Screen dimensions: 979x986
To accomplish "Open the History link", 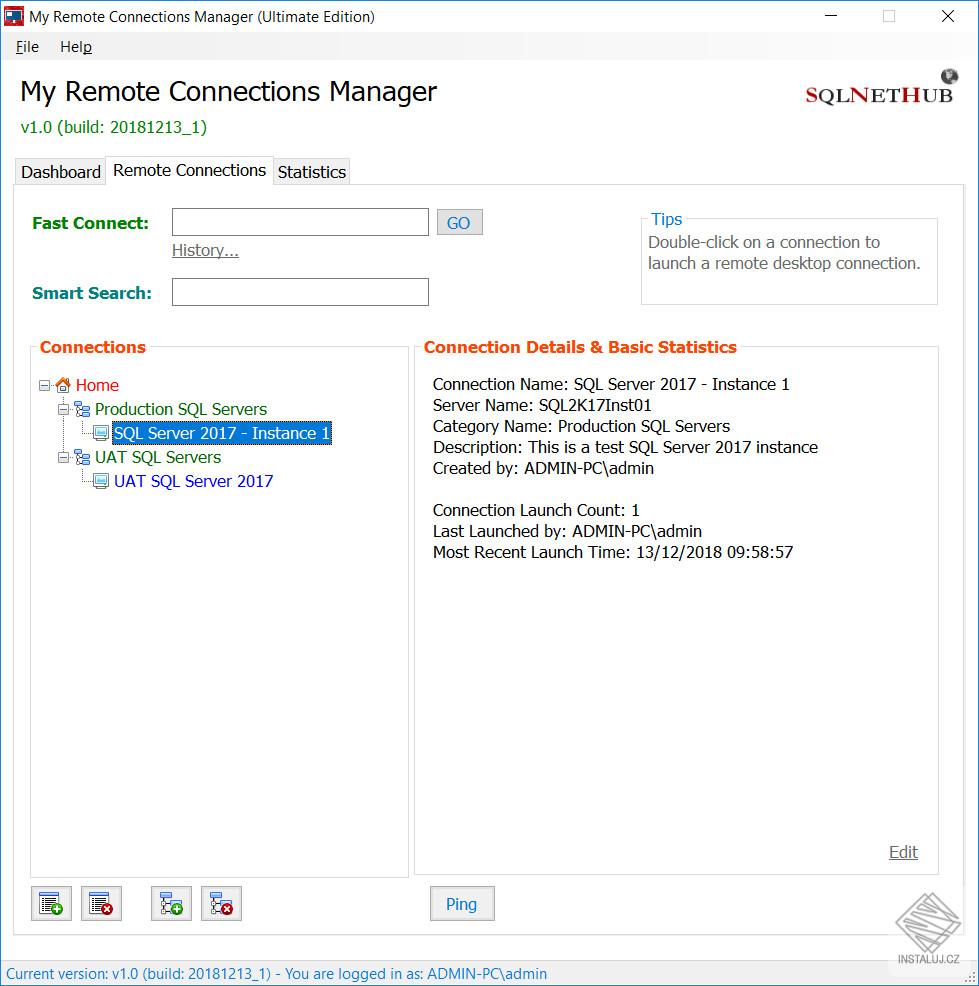I will click(205, 250).
